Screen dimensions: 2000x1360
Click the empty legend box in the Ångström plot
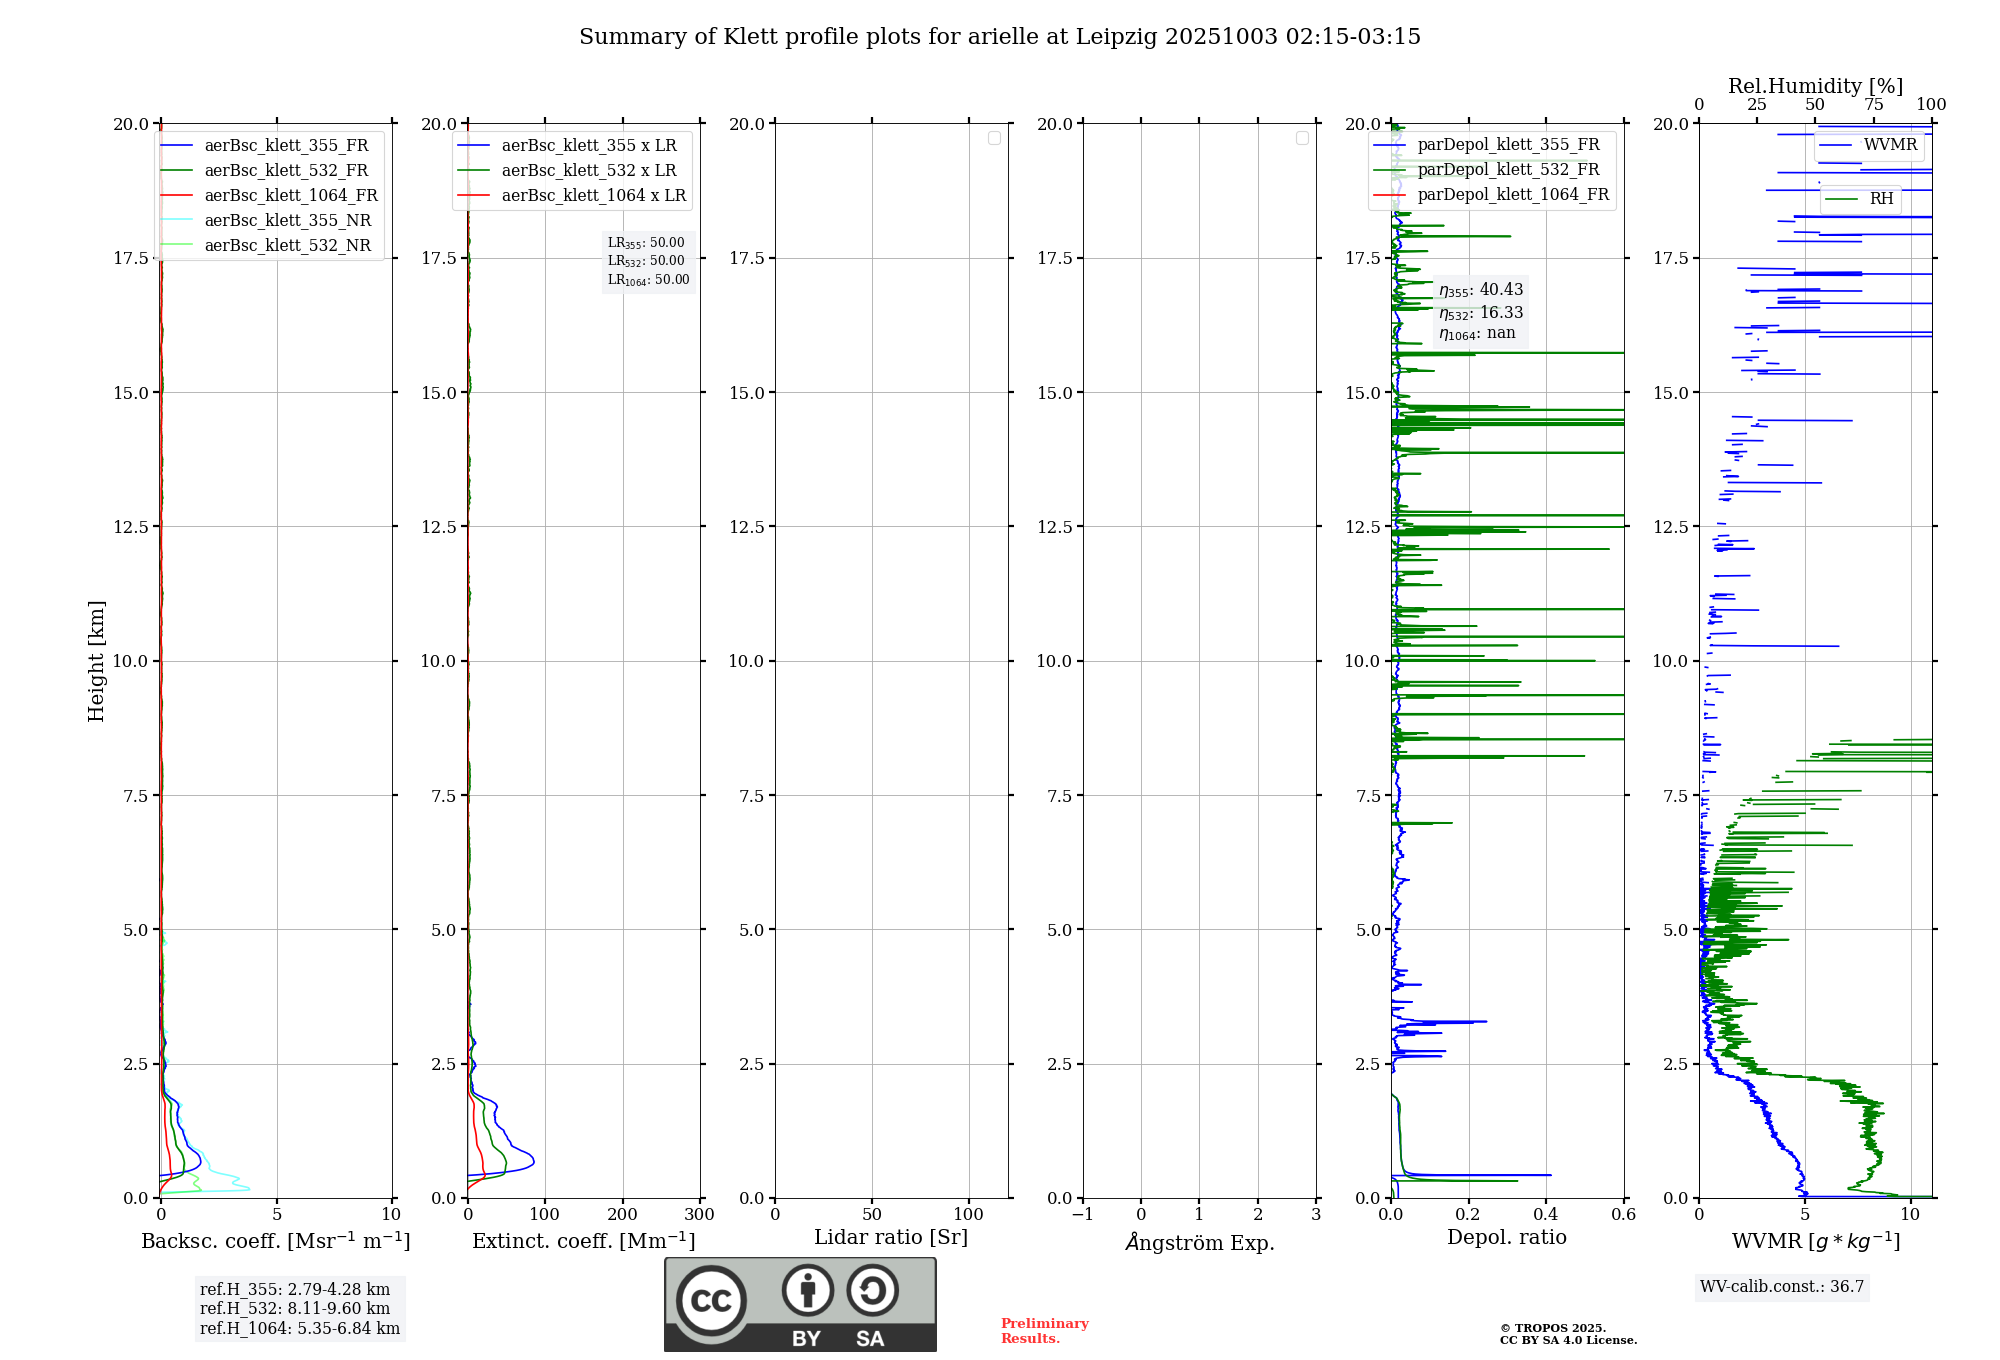pos(1302,138)
